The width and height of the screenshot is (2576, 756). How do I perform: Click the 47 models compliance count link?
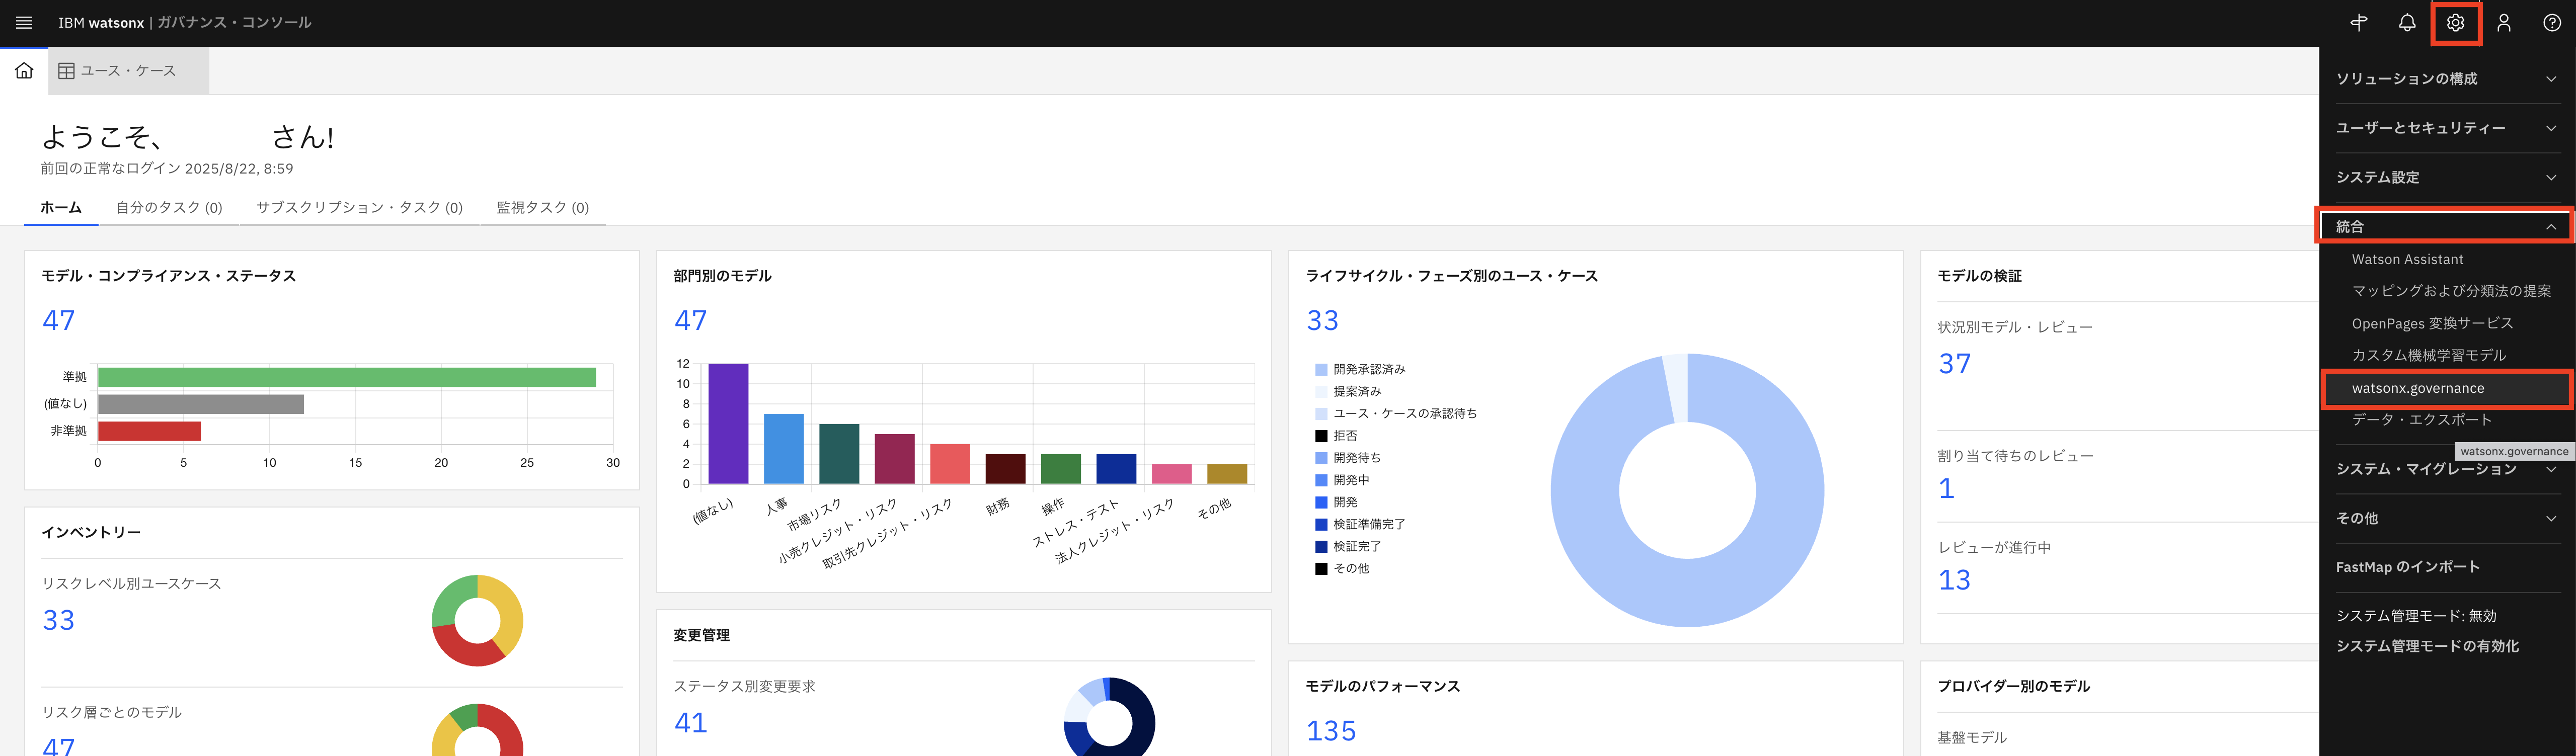click(x=58, y=320)
